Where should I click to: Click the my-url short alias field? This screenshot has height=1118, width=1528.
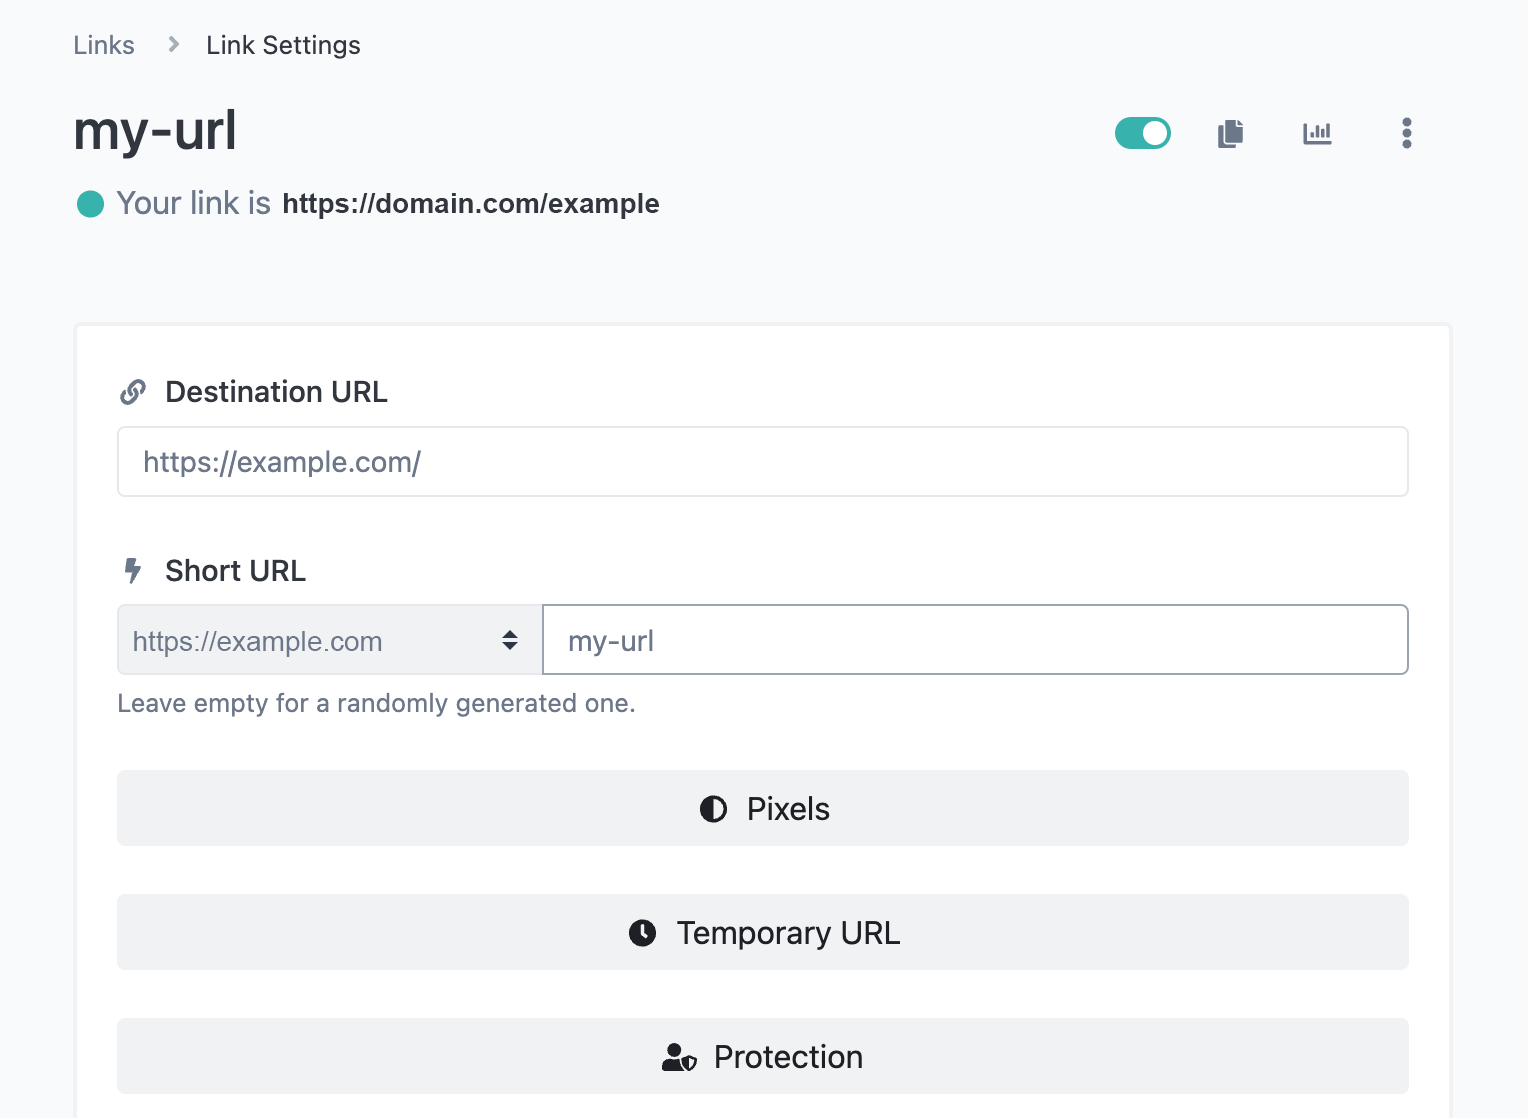tap(974, 640)
